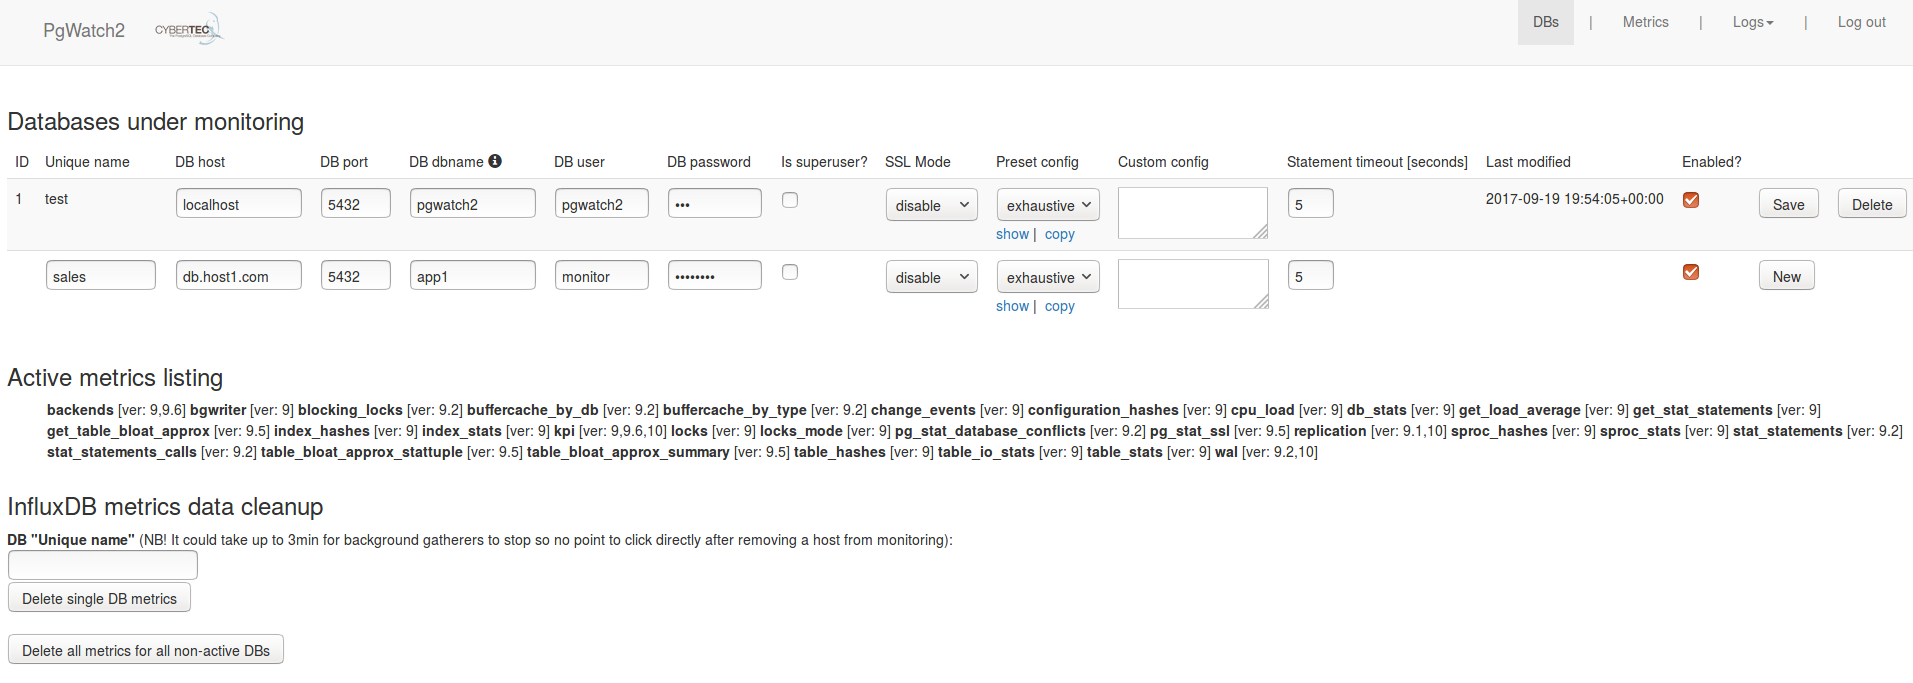
Task: Click the Cybertec logo icon
Action: point(188,29)
